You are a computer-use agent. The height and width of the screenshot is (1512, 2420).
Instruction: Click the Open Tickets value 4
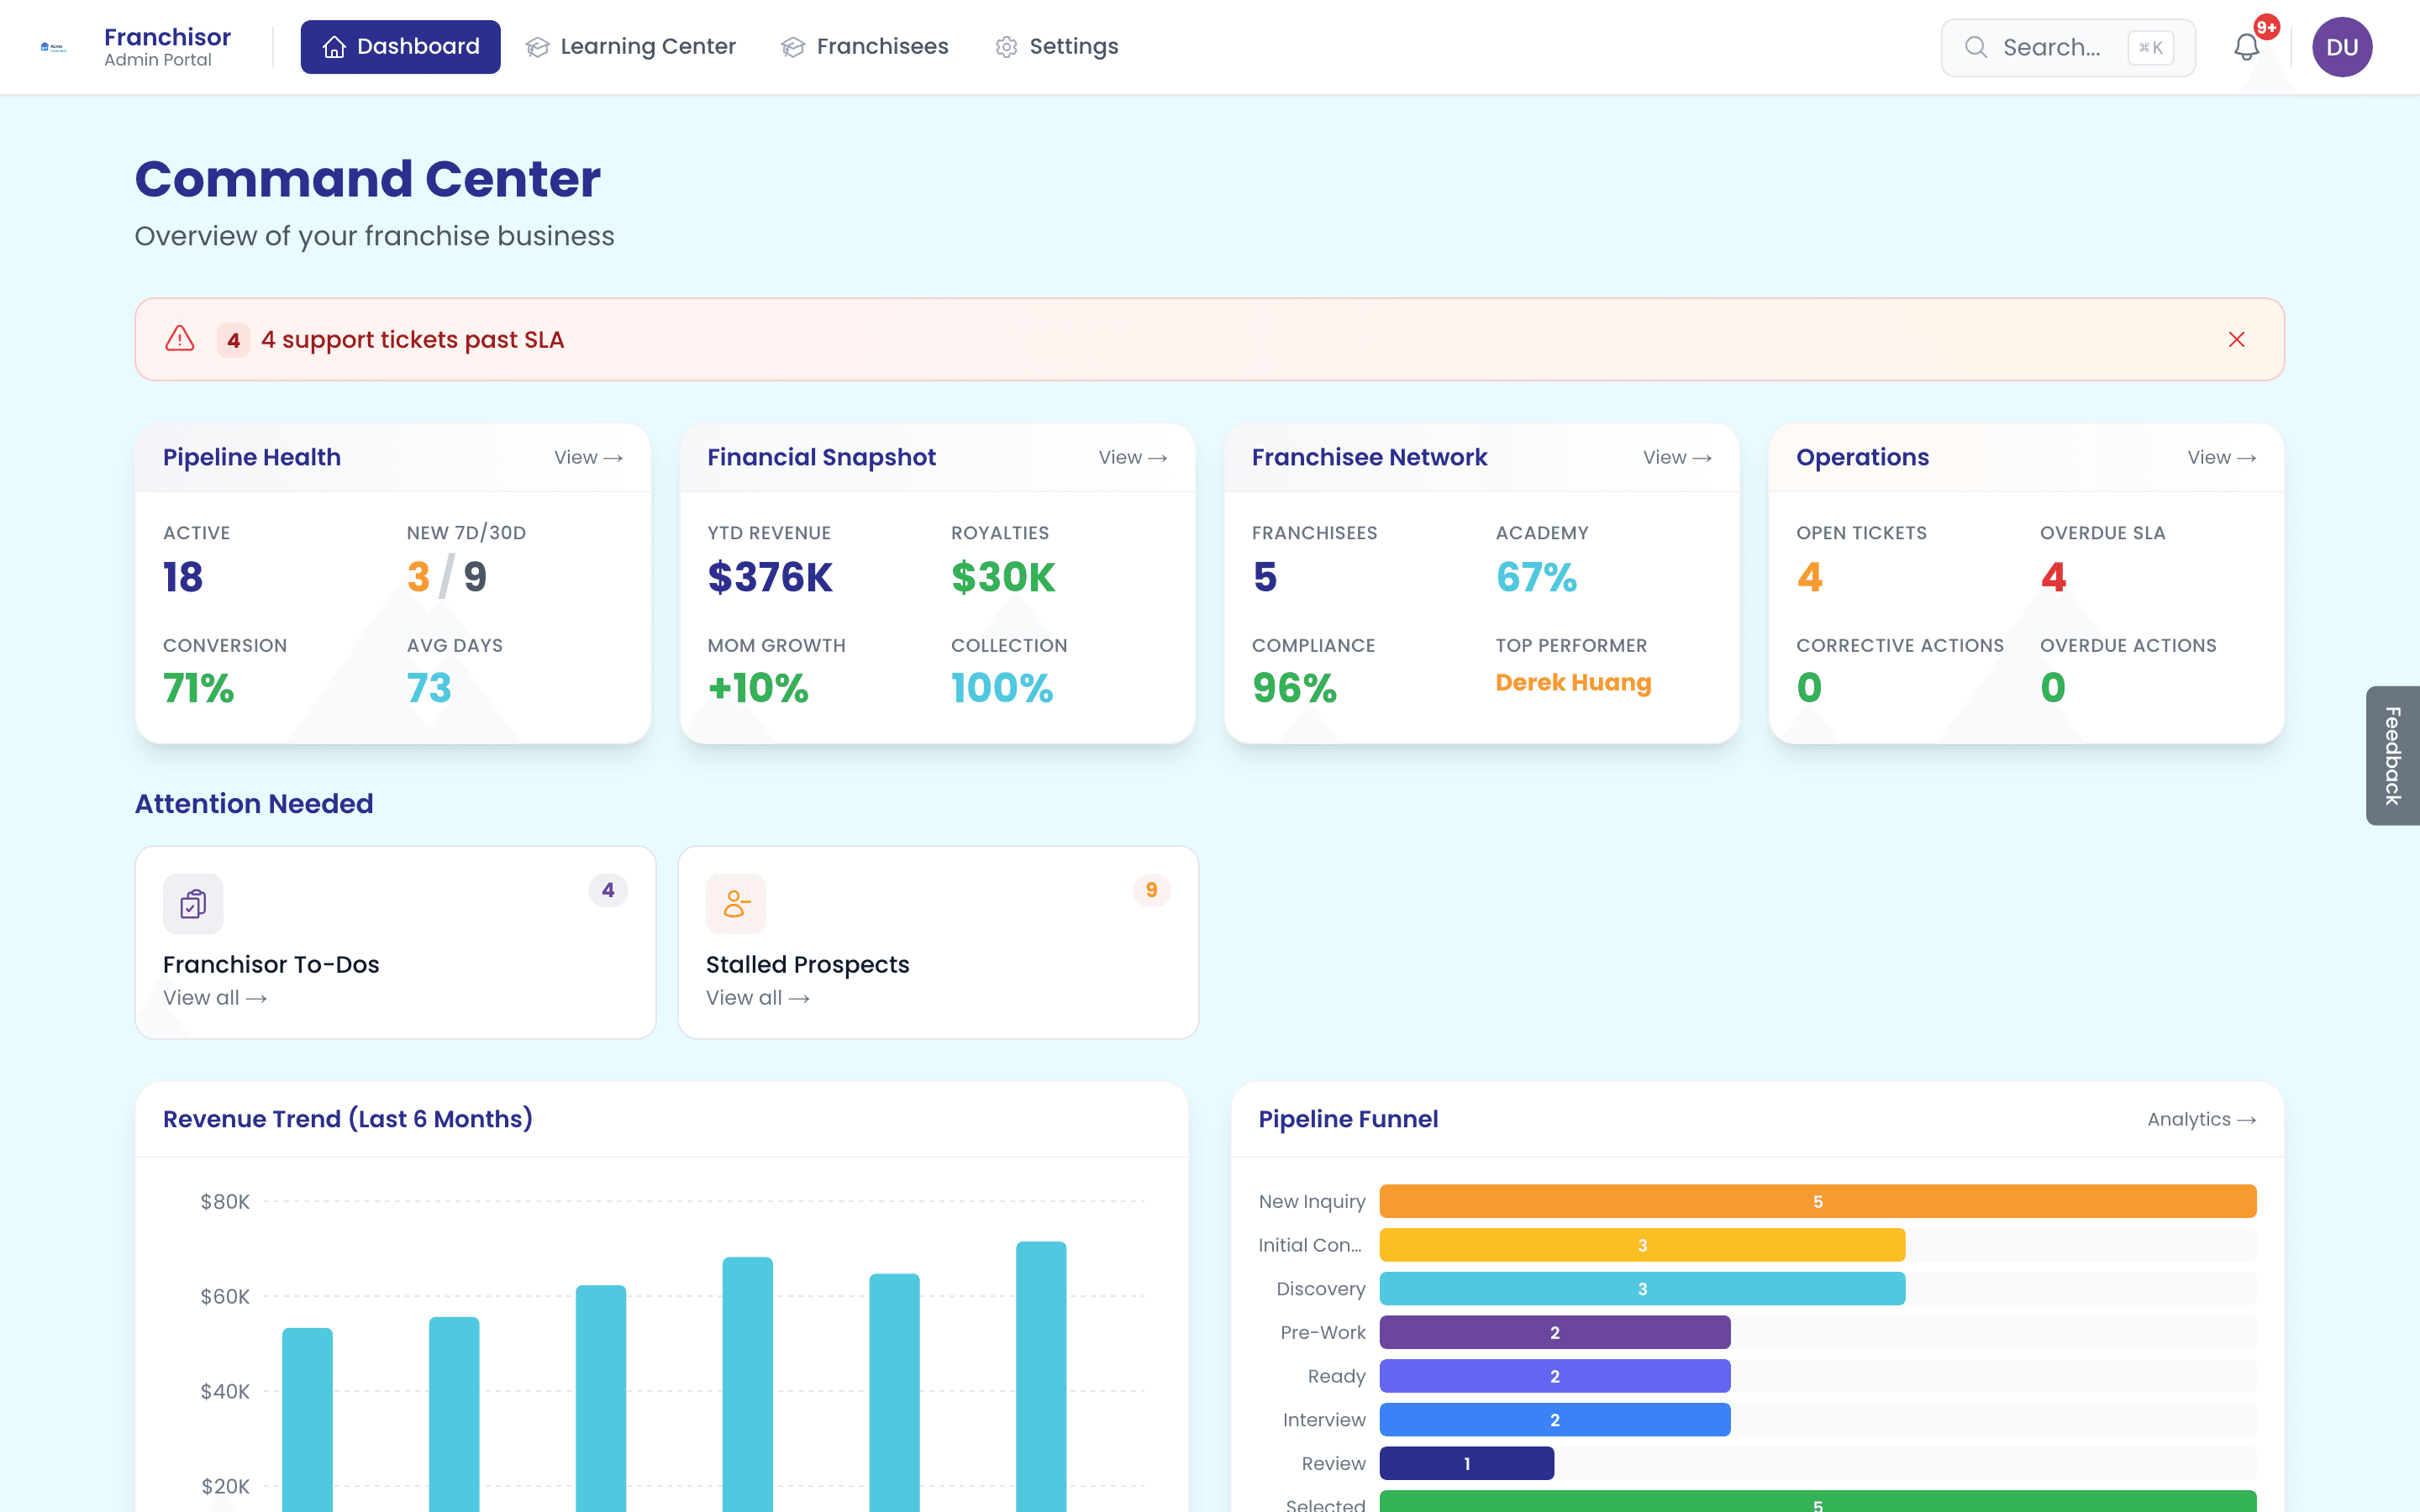[x=1809, y=577]
